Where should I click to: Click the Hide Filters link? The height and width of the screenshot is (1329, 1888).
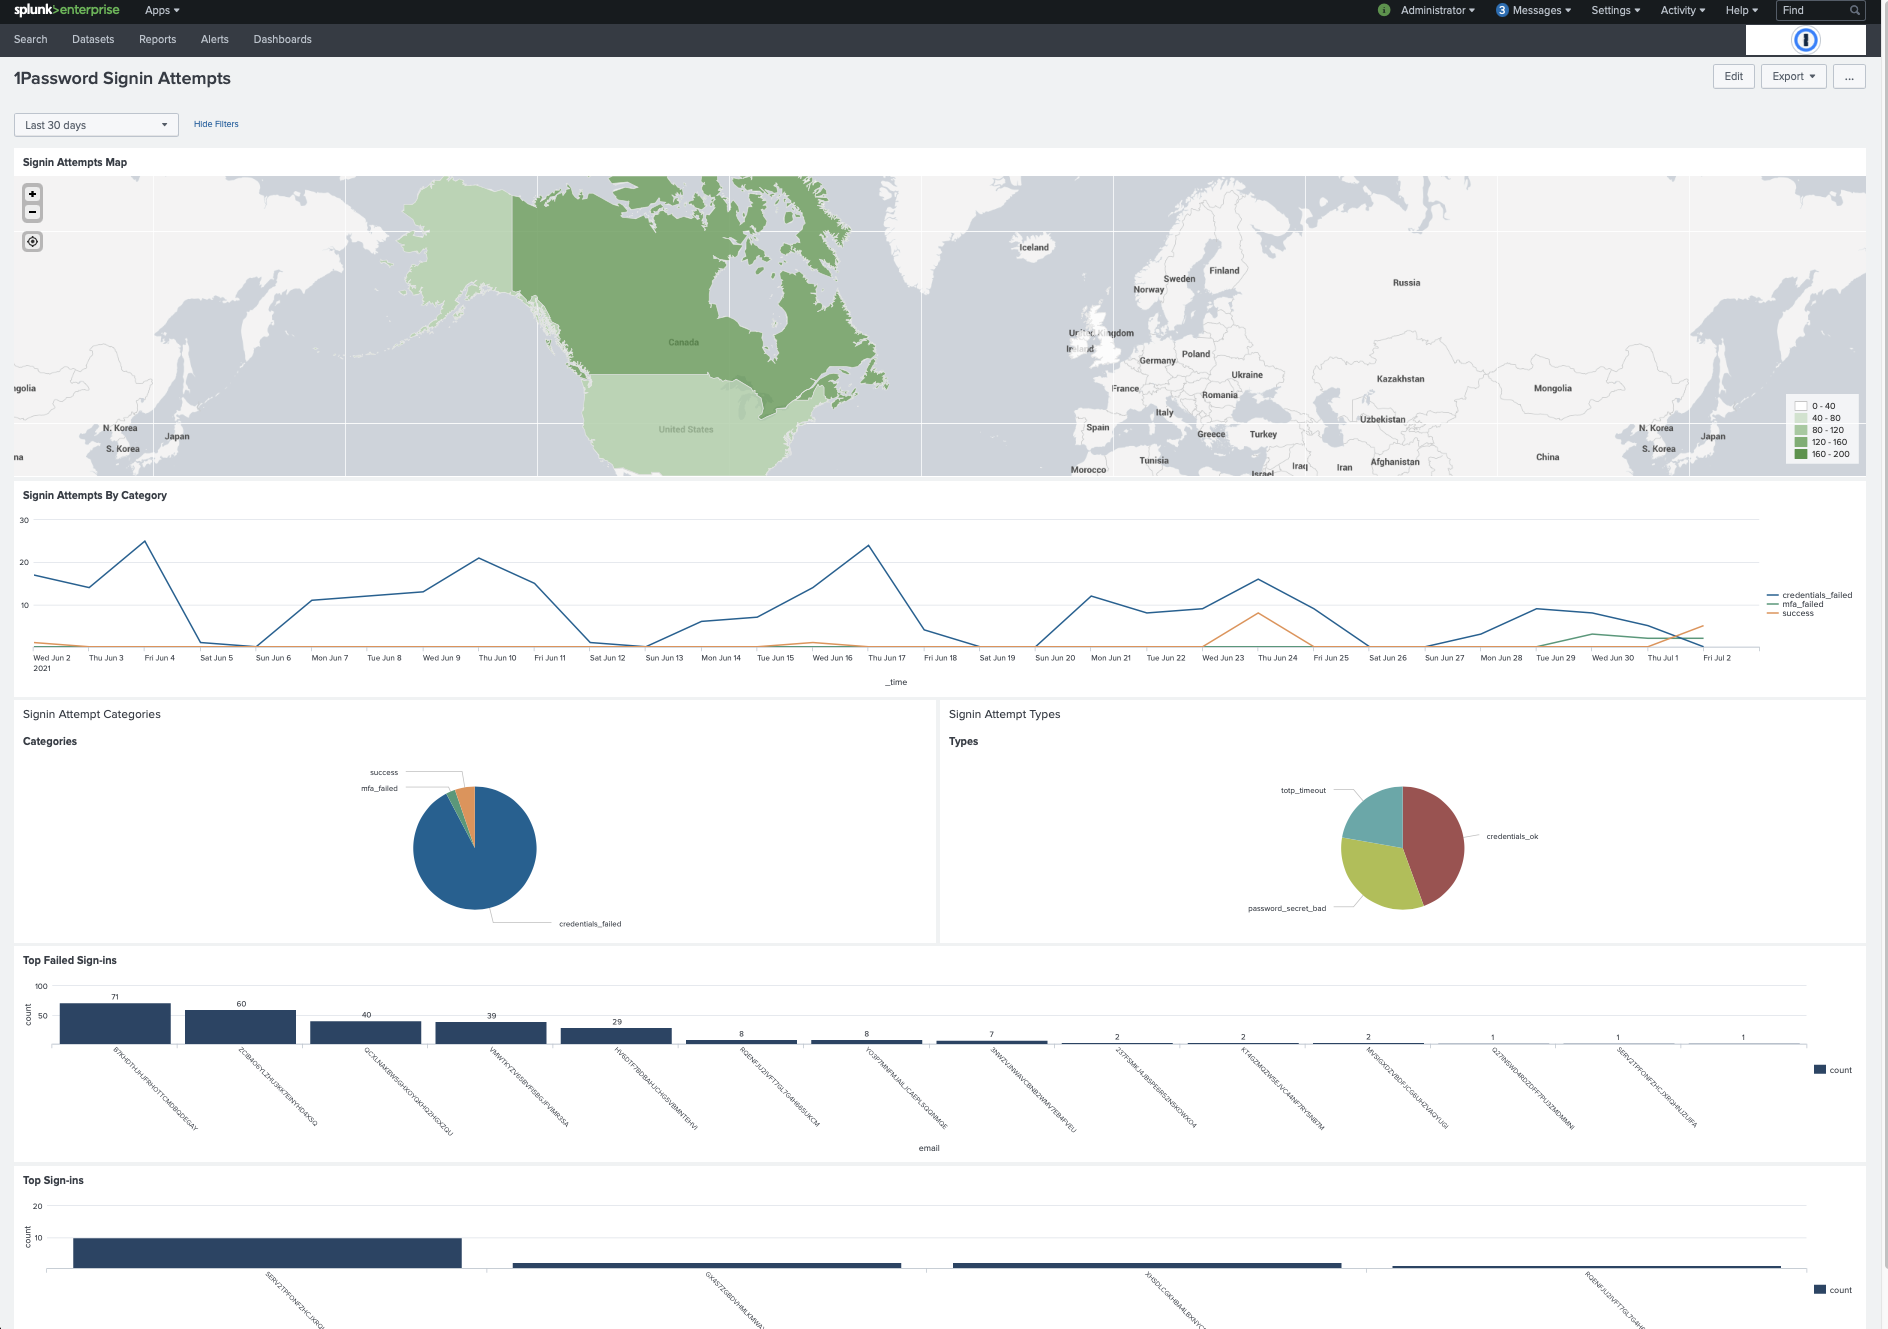216,124
